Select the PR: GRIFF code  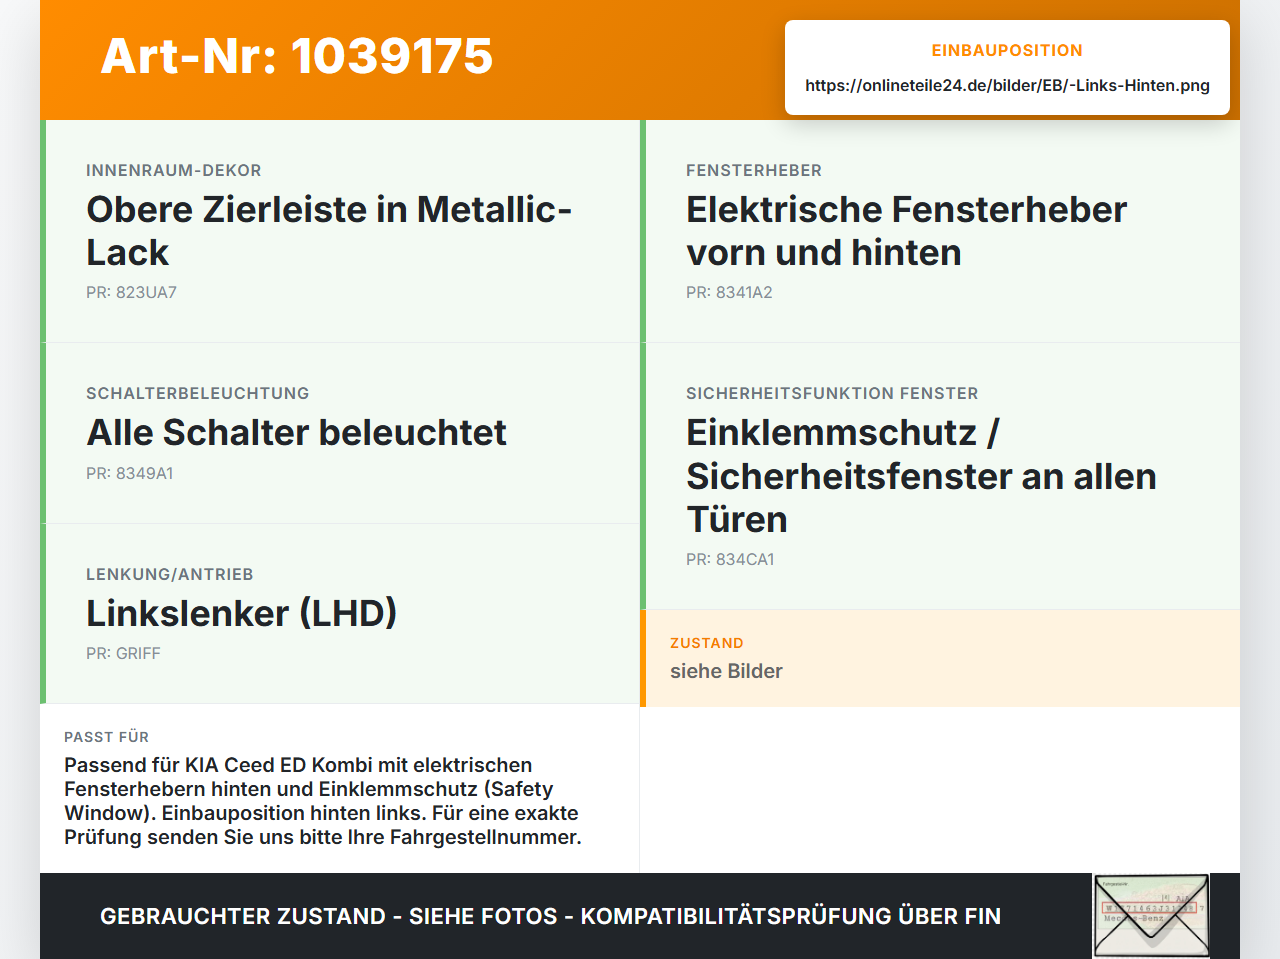(123, 653)
